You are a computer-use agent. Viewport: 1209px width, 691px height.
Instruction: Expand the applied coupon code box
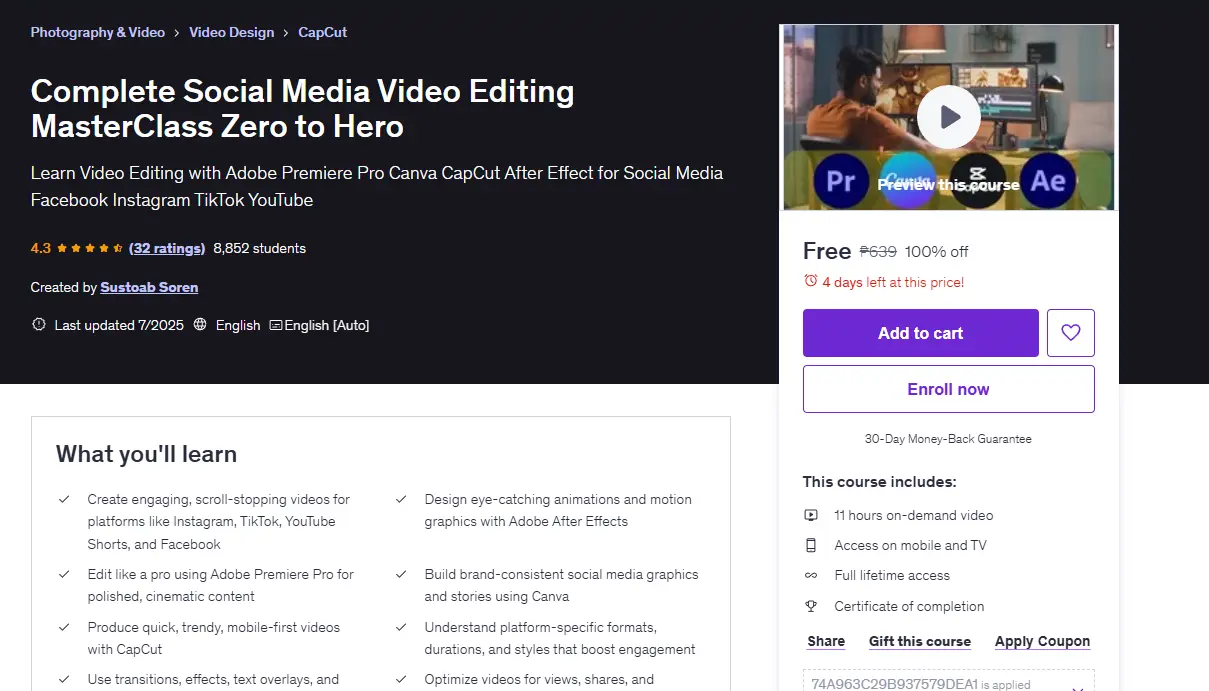point(1078,686)
